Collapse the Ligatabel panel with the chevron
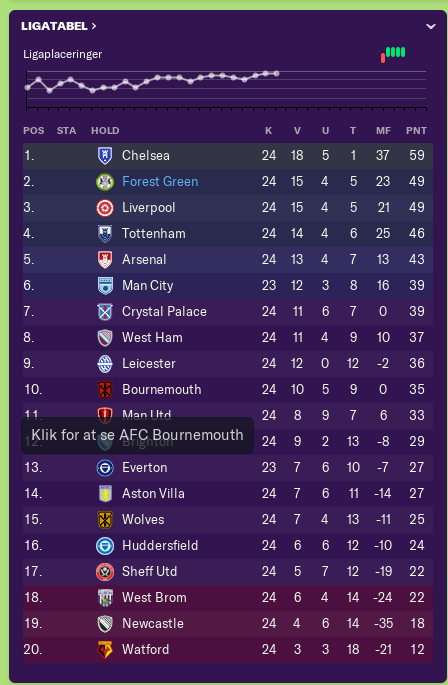 click(431, 27)
